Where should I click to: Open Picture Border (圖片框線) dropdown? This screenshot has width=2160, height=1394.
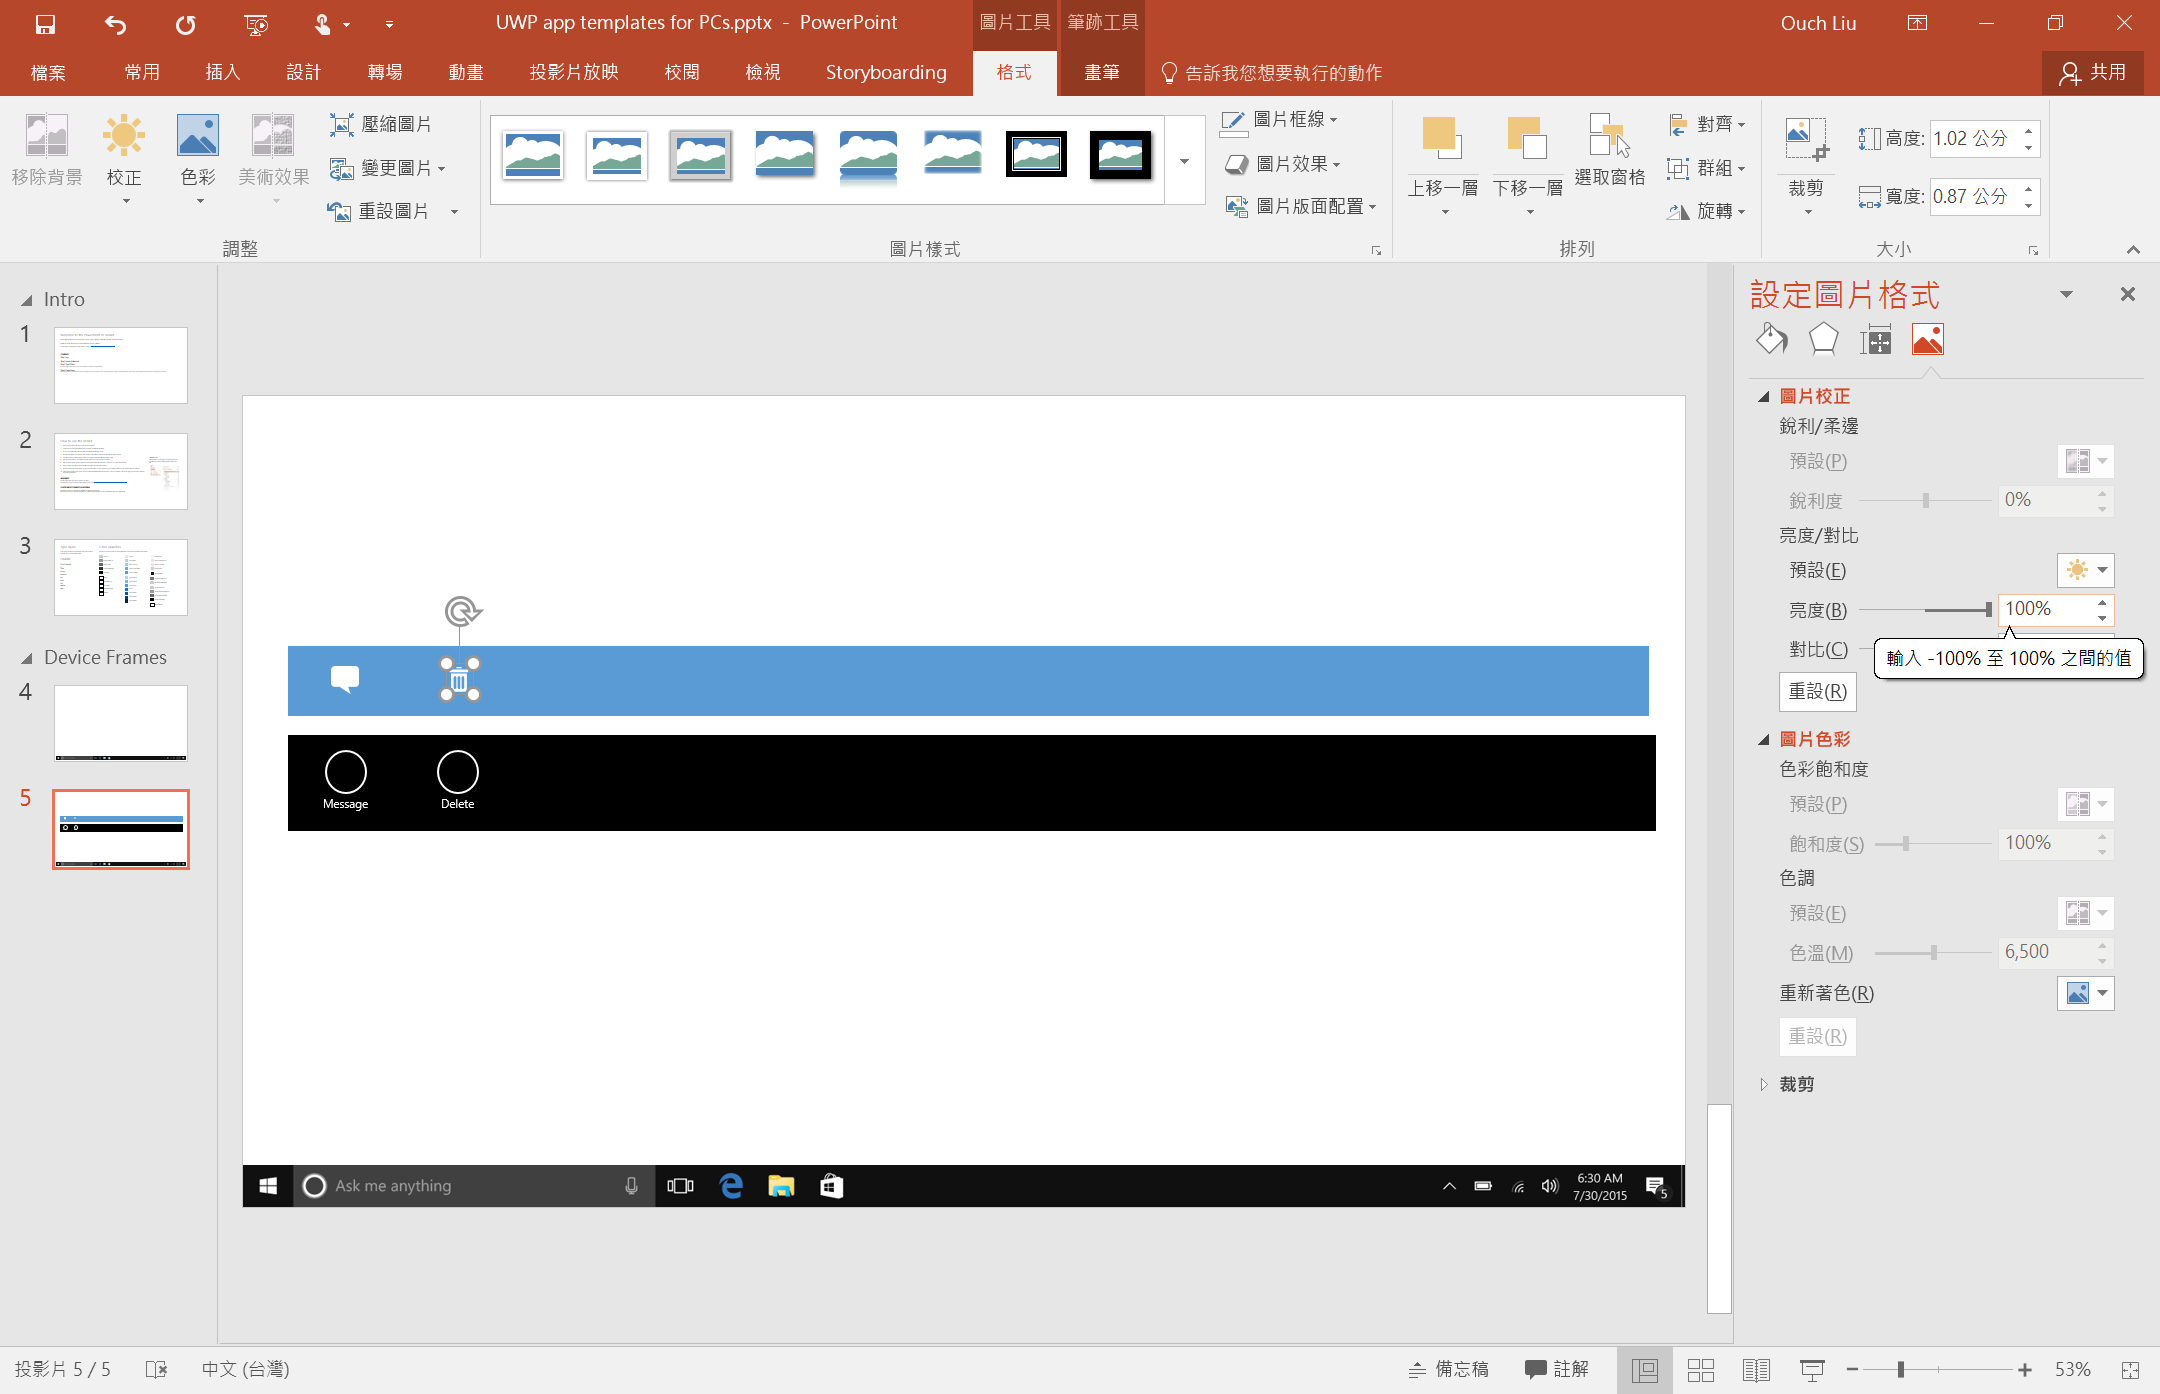point(1280,120)
